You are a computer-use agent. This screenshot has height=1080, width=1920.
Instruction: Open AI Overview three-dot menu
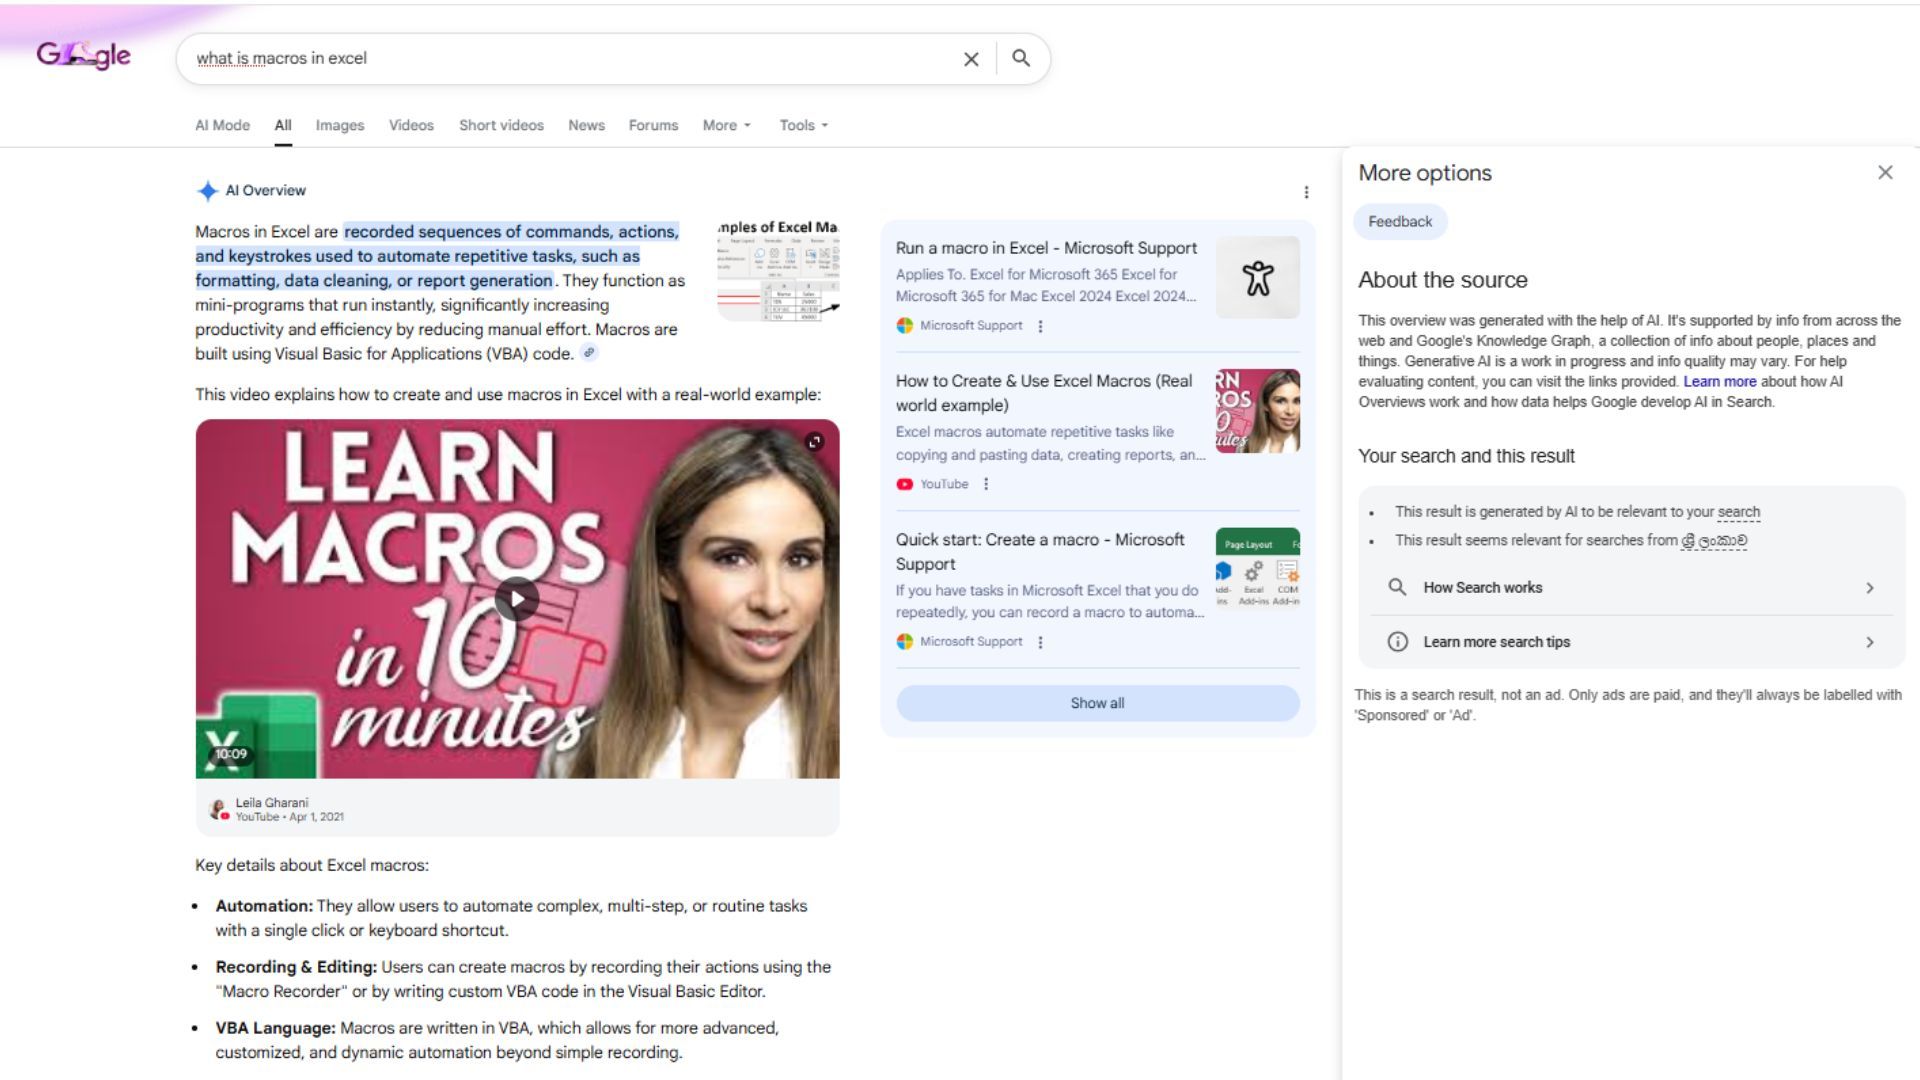click(1306, 192)
